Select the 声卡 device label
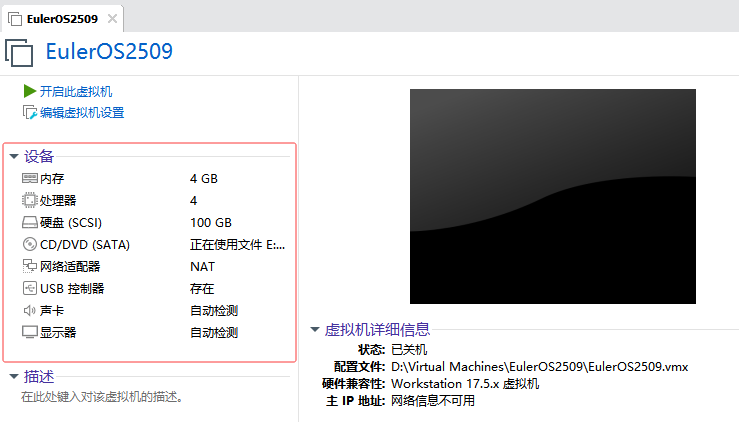Screen dimensions: 739x422 52,311
